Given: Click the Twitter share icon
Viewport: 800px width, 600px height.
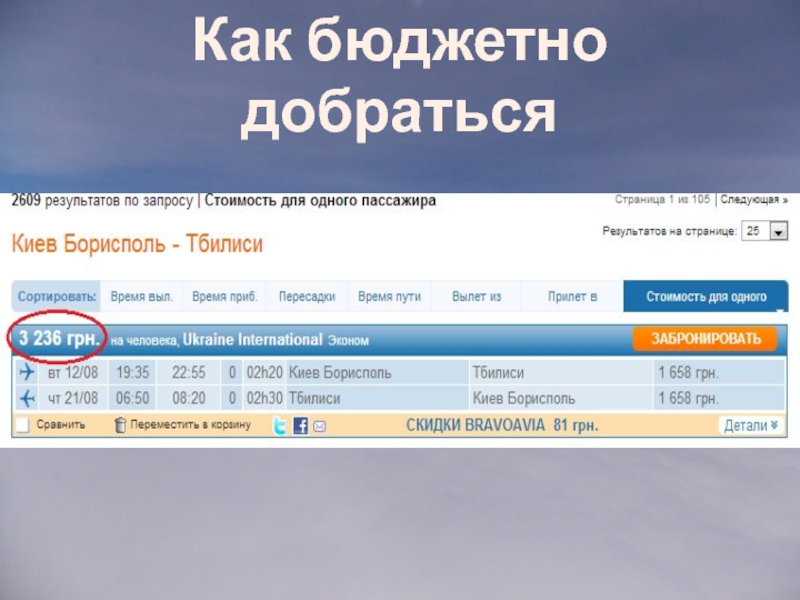Looking at the screenshot, I should click(x=281, y=426).
